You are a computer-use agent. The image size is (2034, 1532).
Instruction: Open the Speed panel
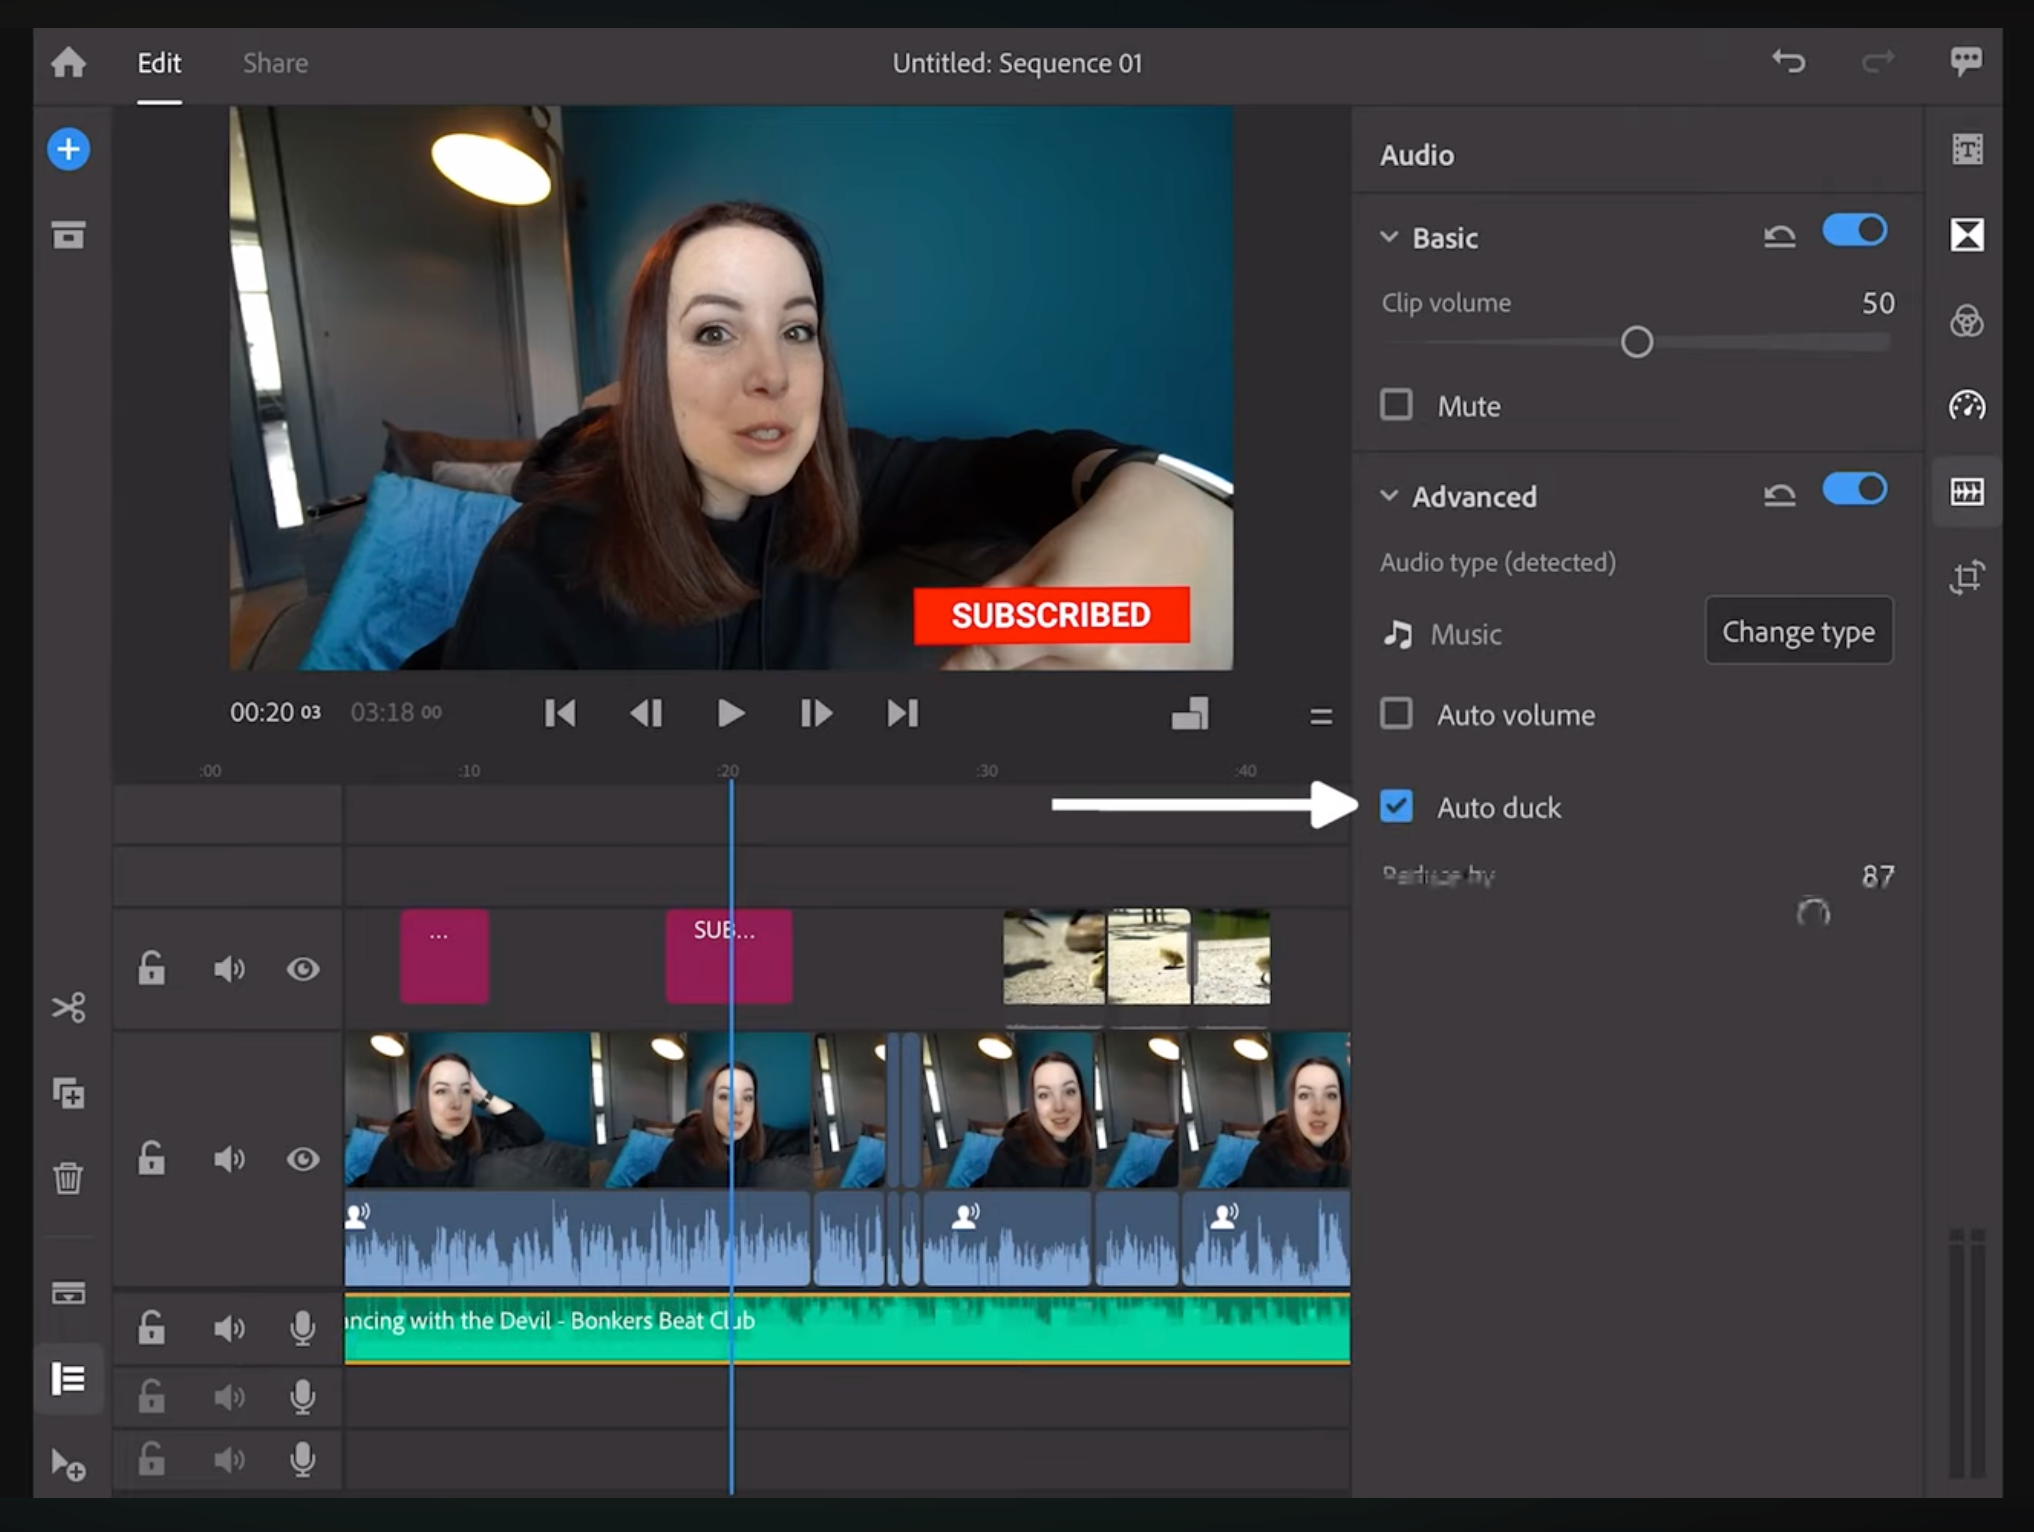pyautogui.click(x=1966, y=406)
